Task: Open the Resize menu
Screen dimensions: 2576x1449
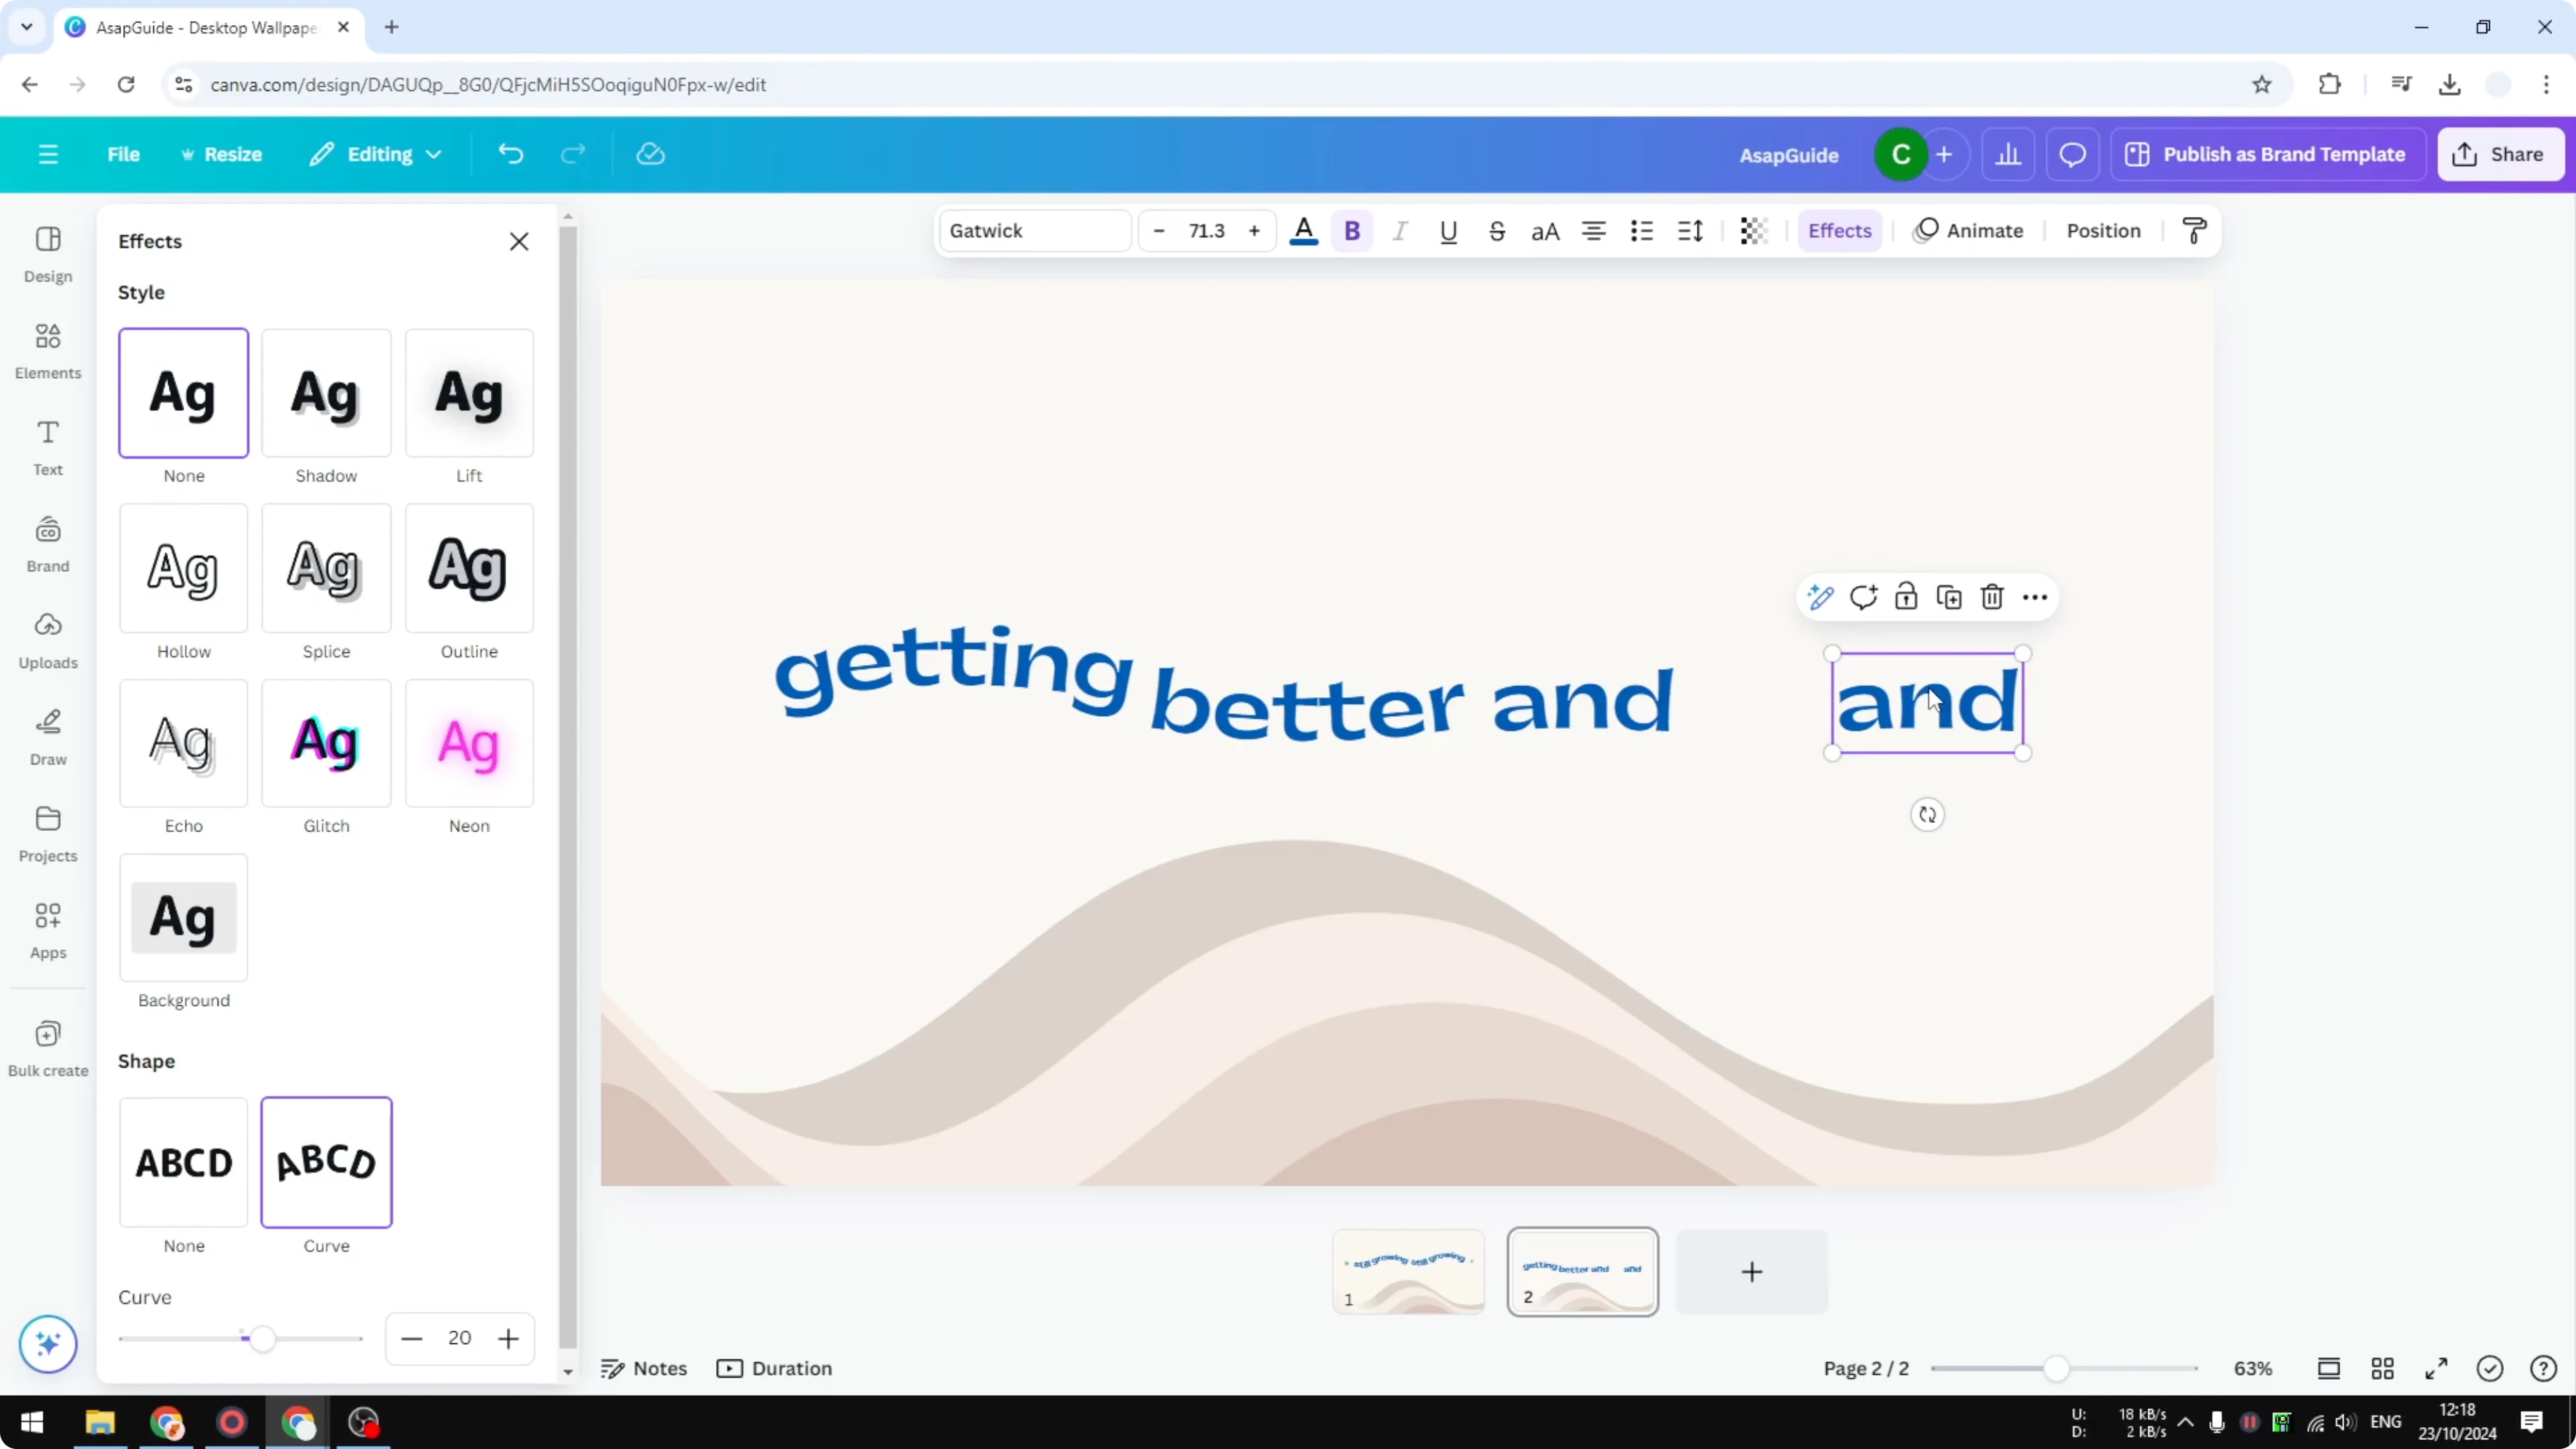Action: [x=222, y=153]
